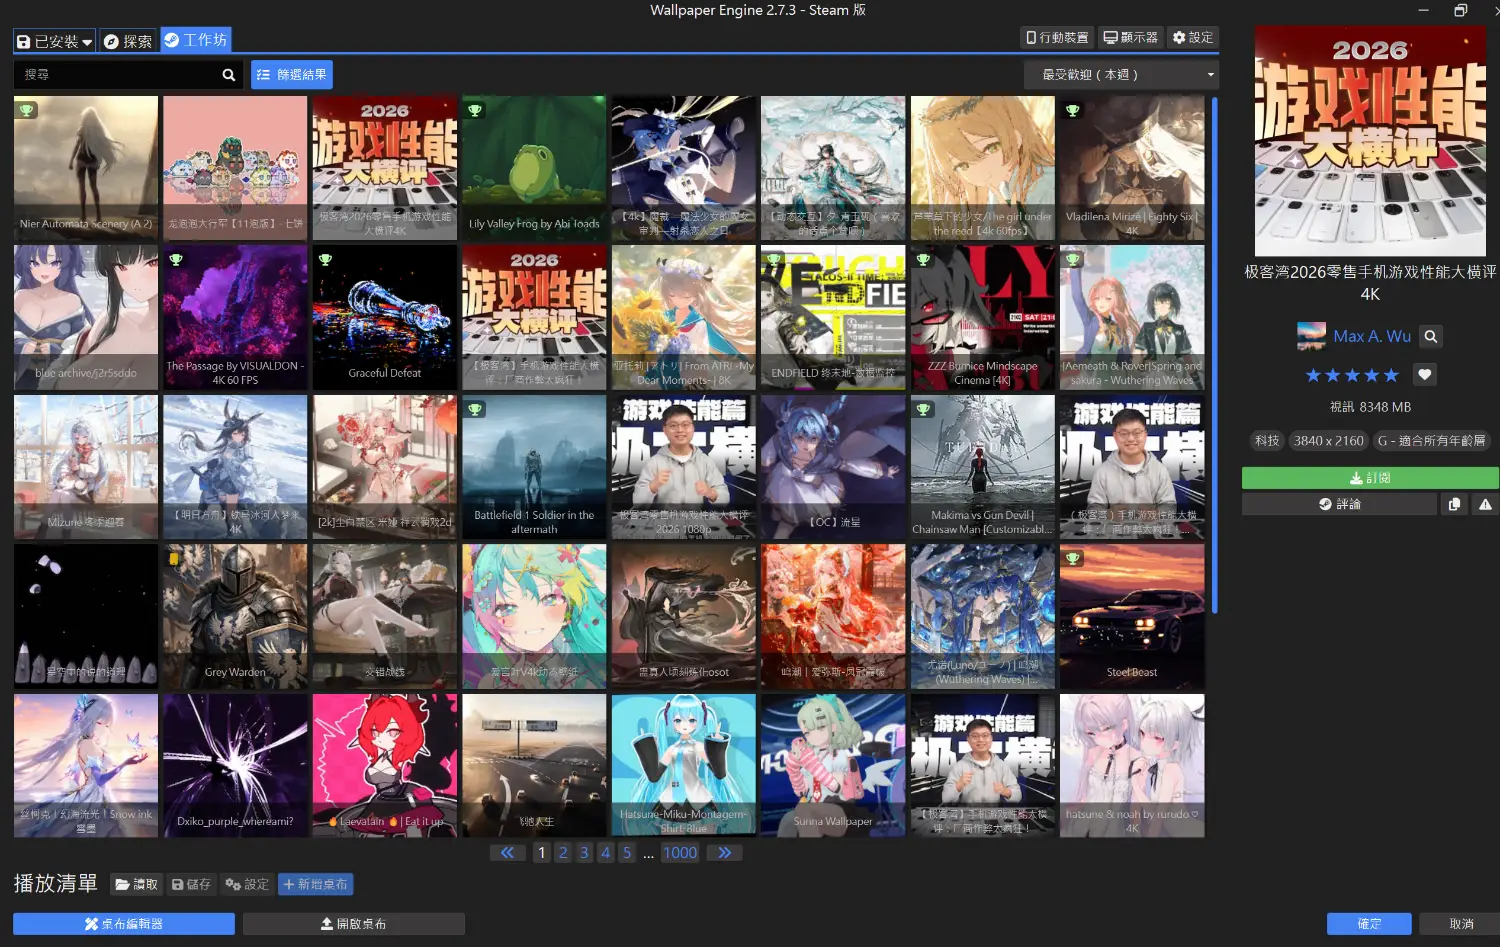
Task: Open the playlist 讀取 load menu
Action: coord(136,885)
